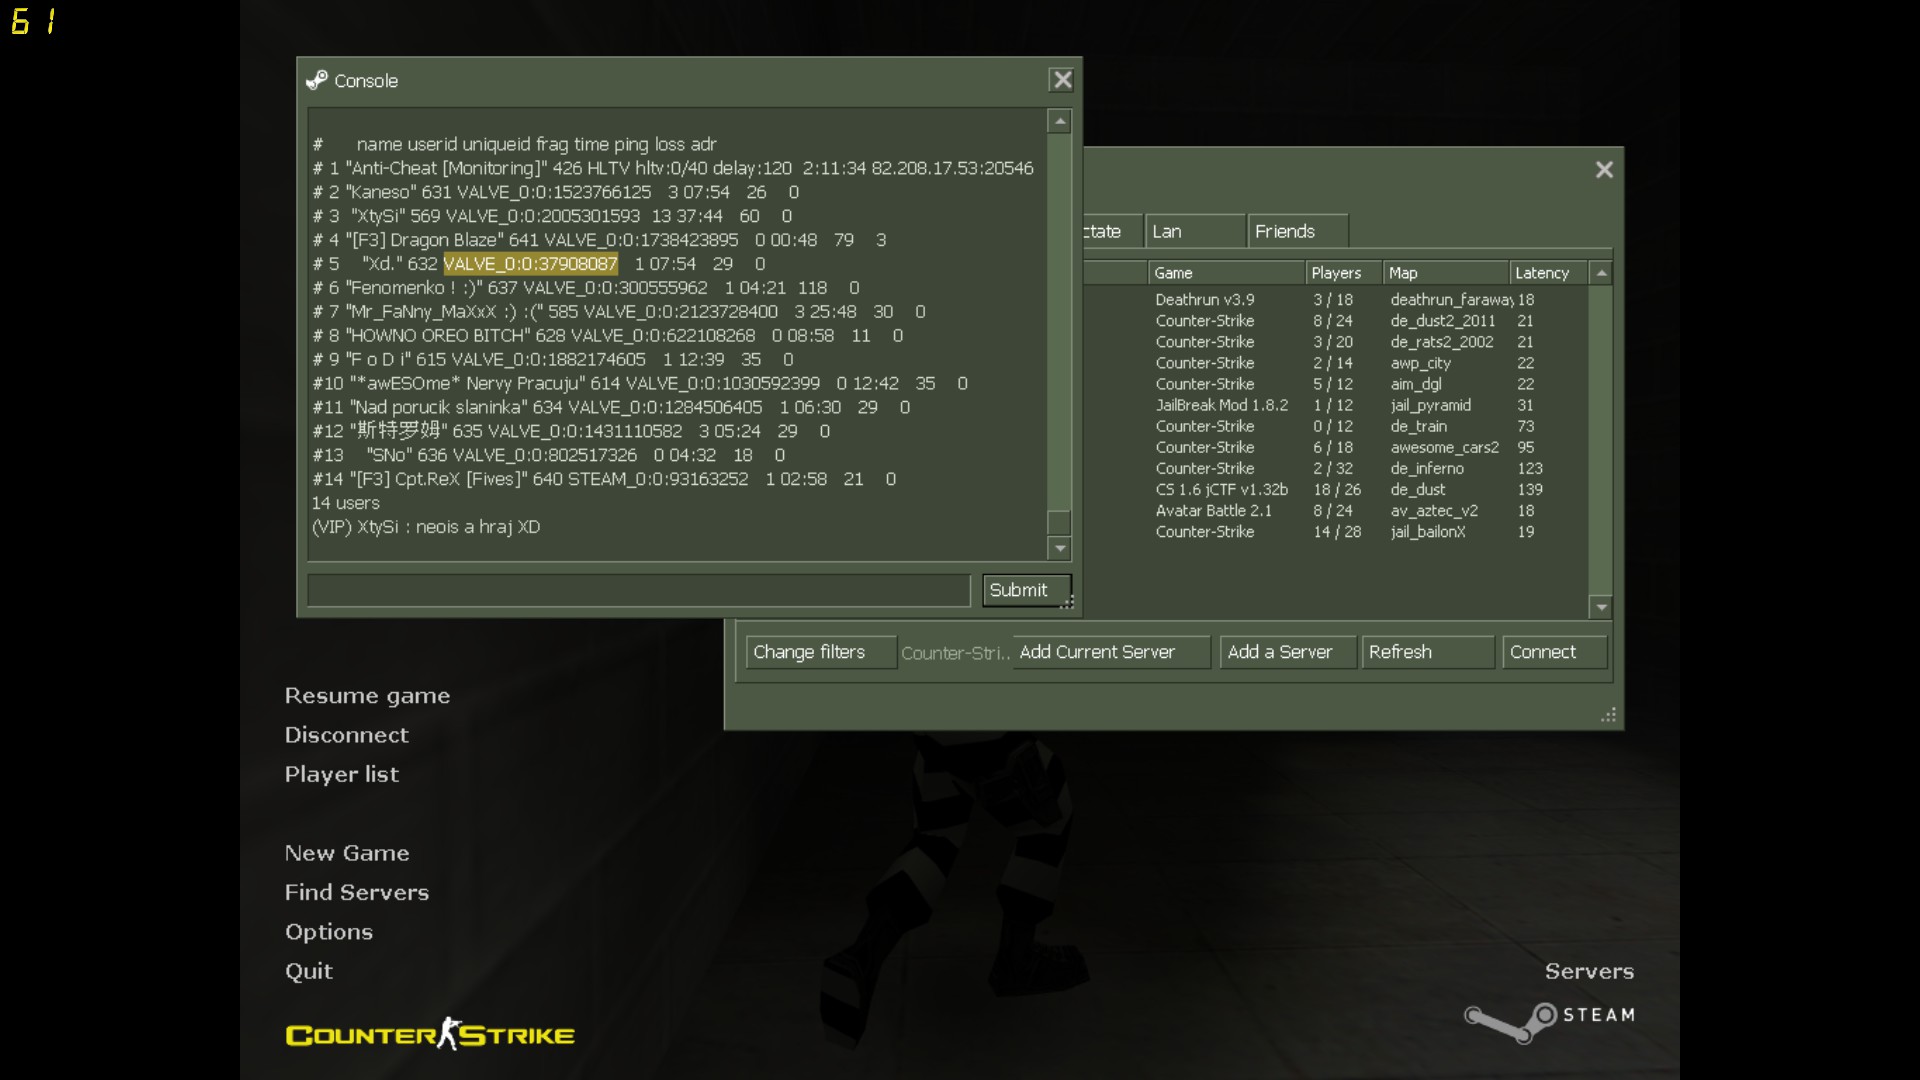Click the server list scrollbar track
The height and width of the screenshot is (1080, 1920).
tap(1601, 440)
